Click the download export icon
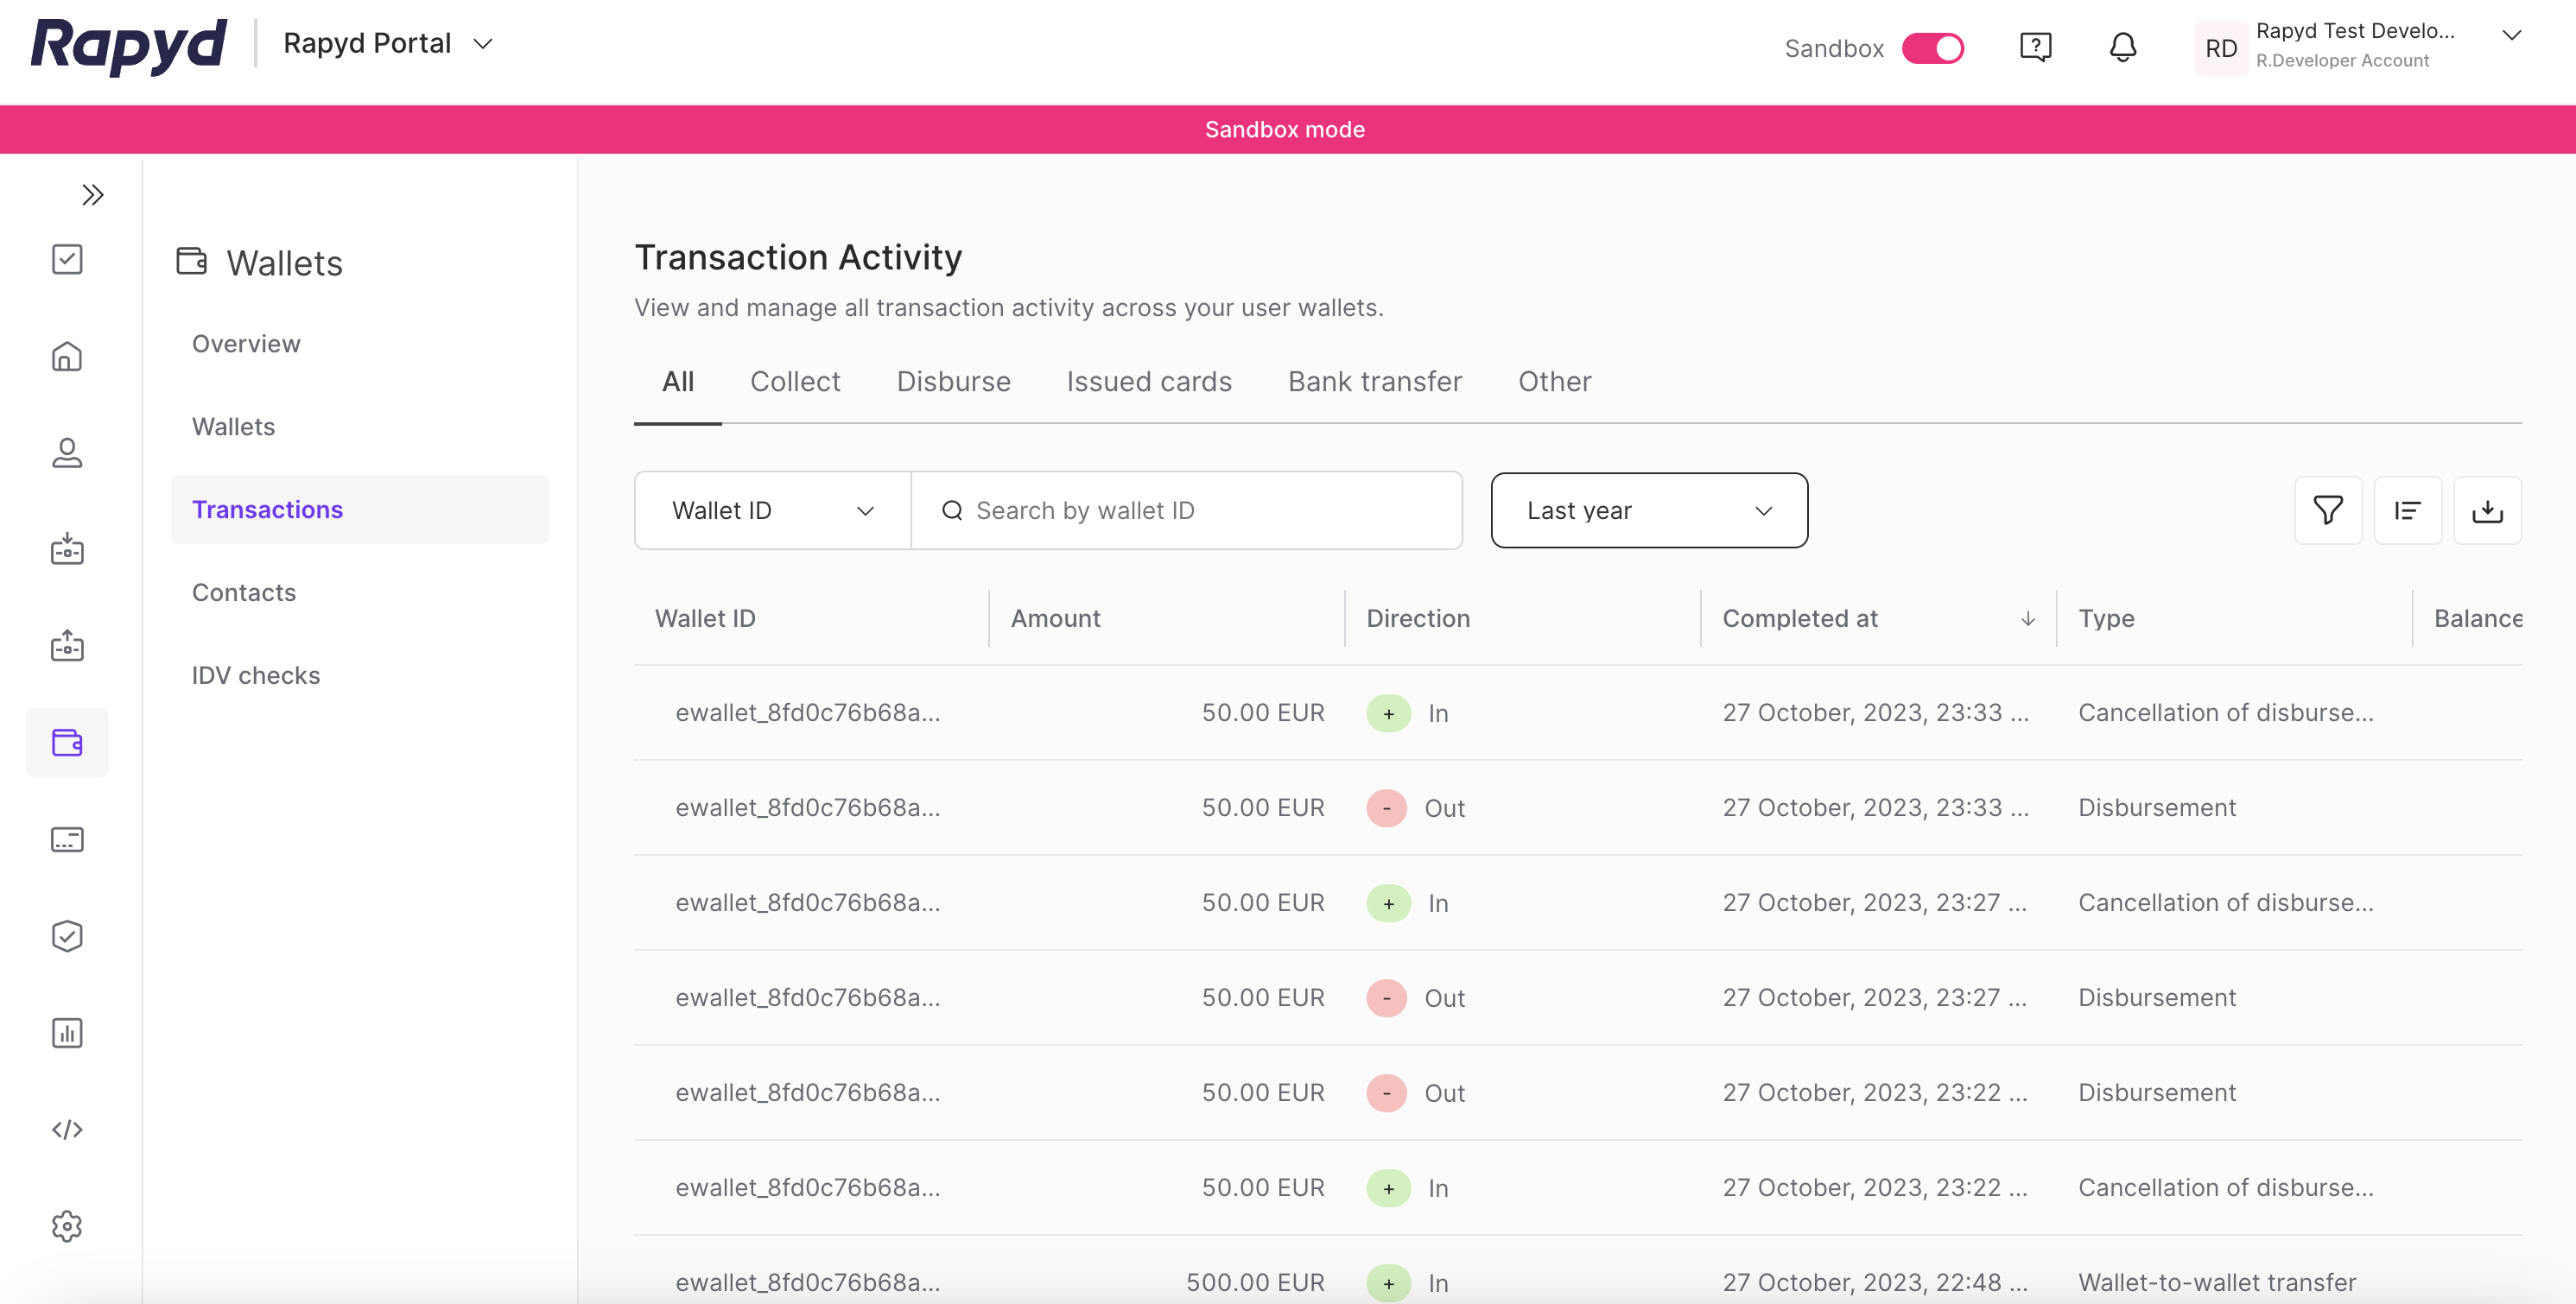 pos(2486,510)
